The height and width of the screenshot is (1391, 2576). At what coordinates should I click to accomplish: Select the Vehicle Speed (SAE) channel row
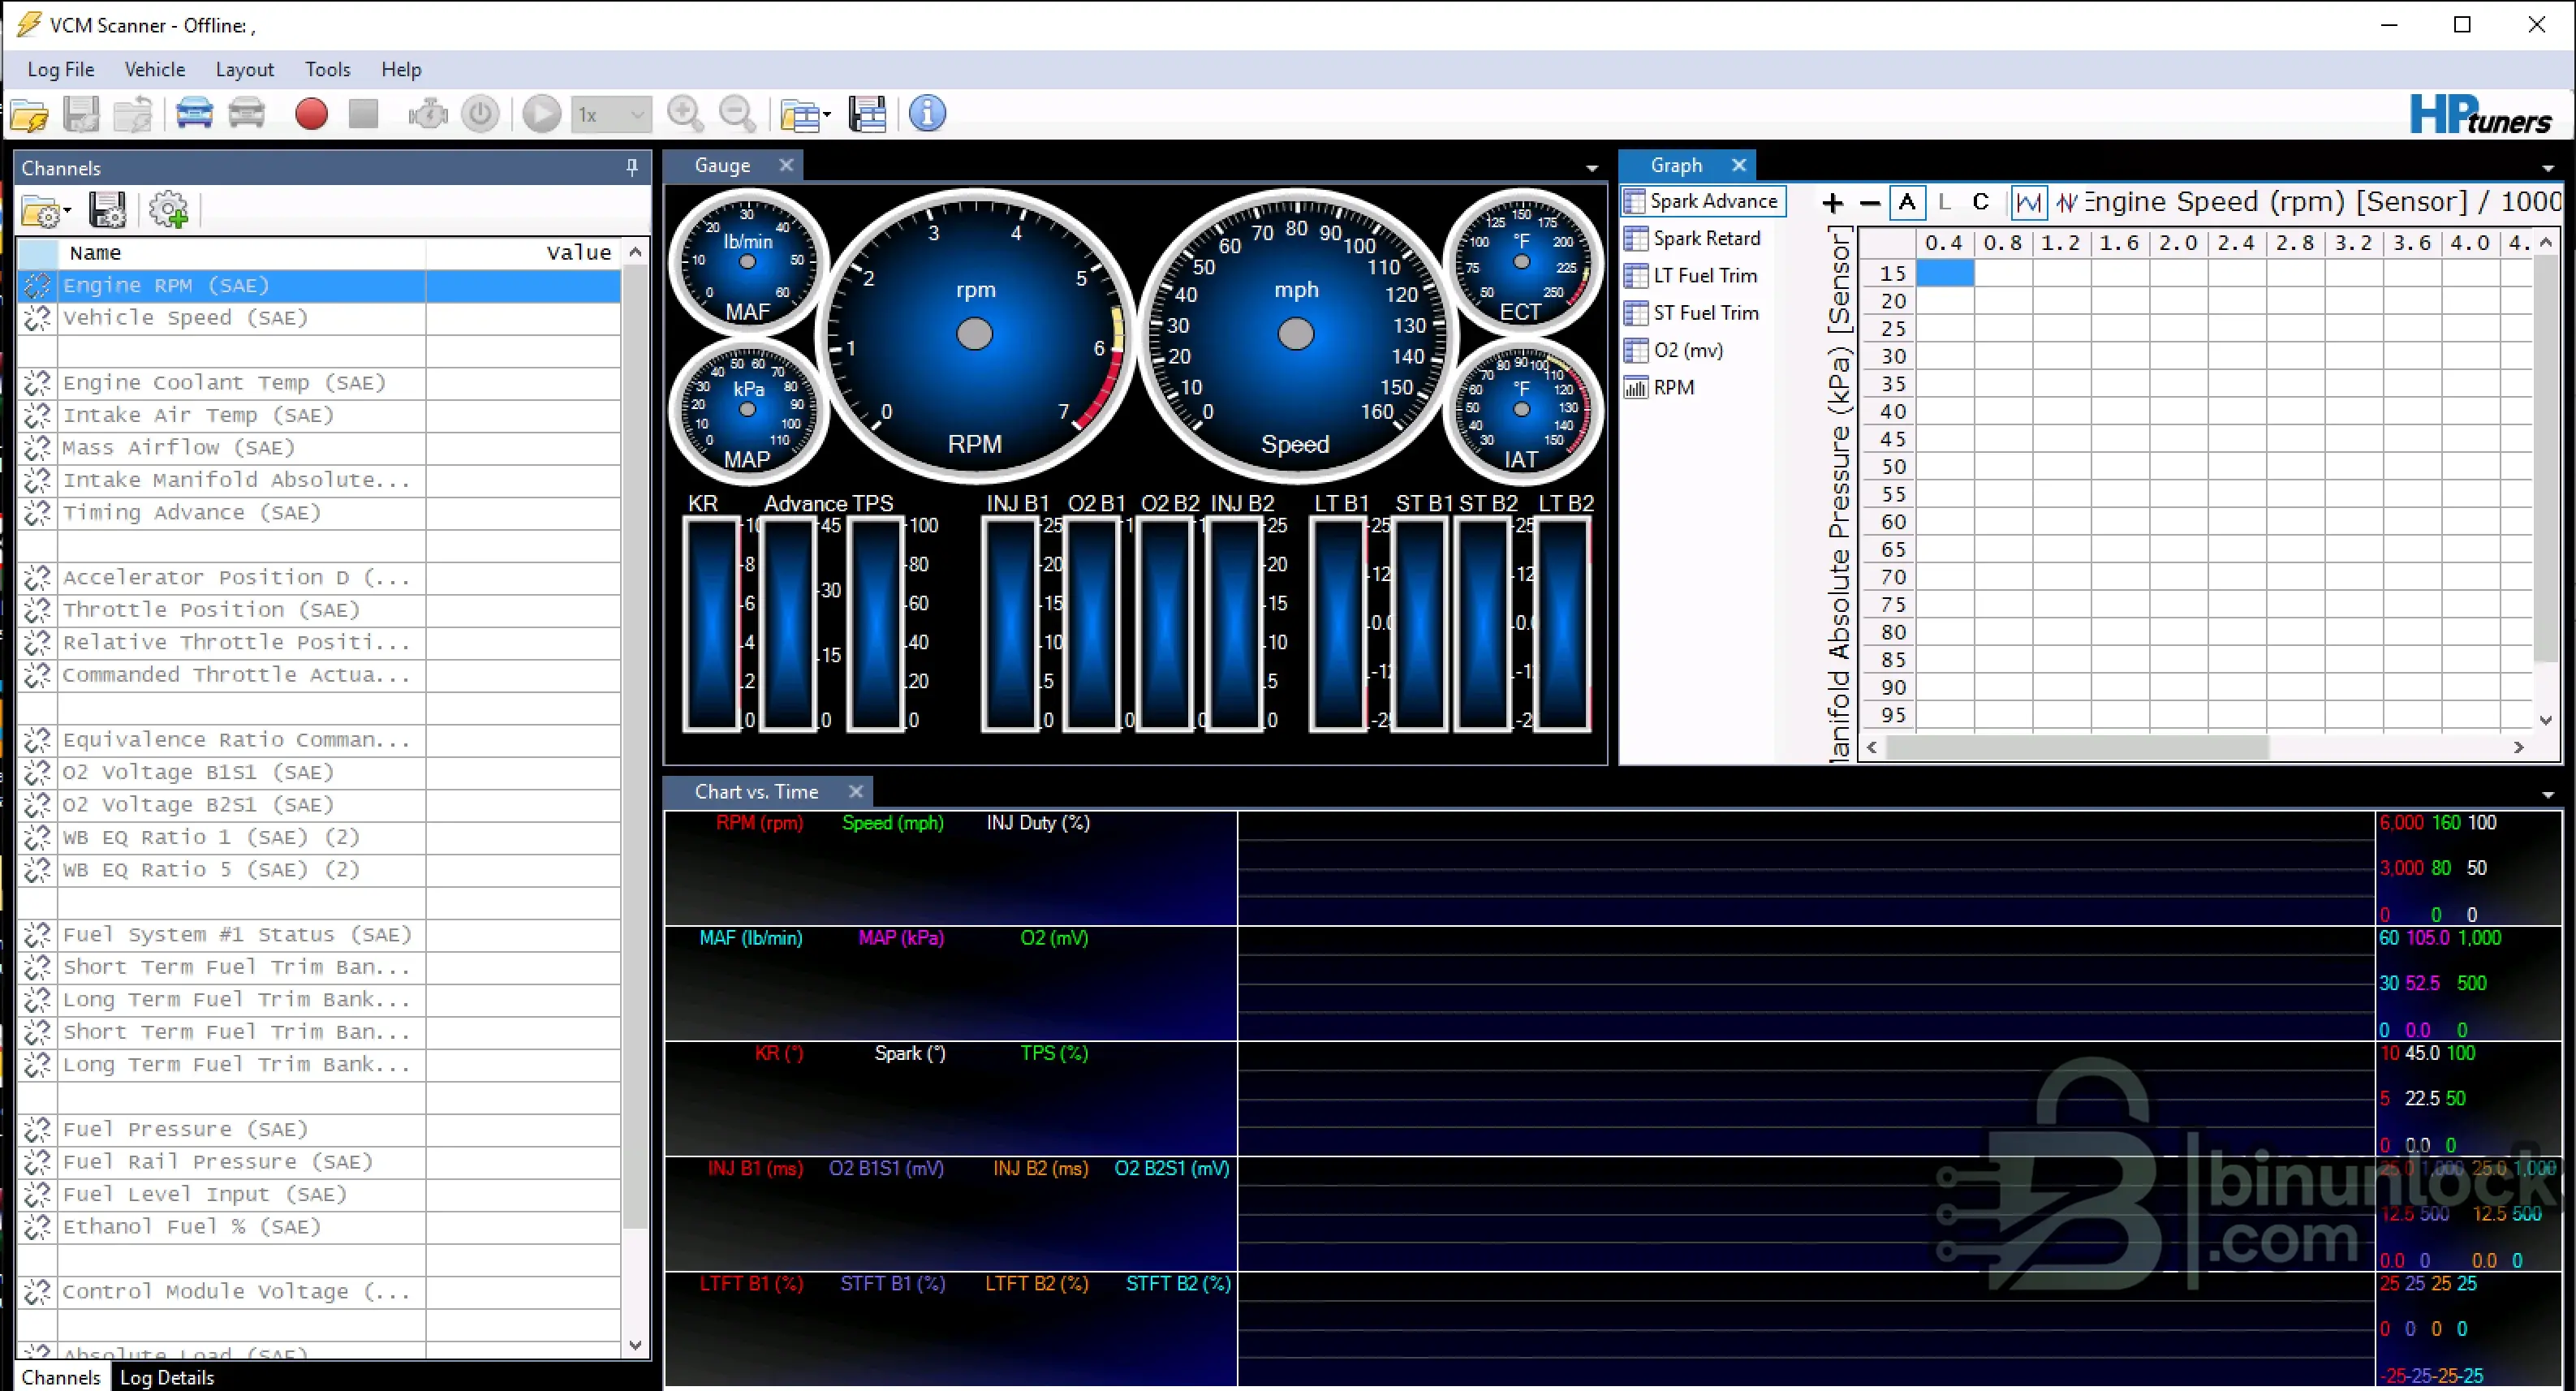(x=319, y=318)
